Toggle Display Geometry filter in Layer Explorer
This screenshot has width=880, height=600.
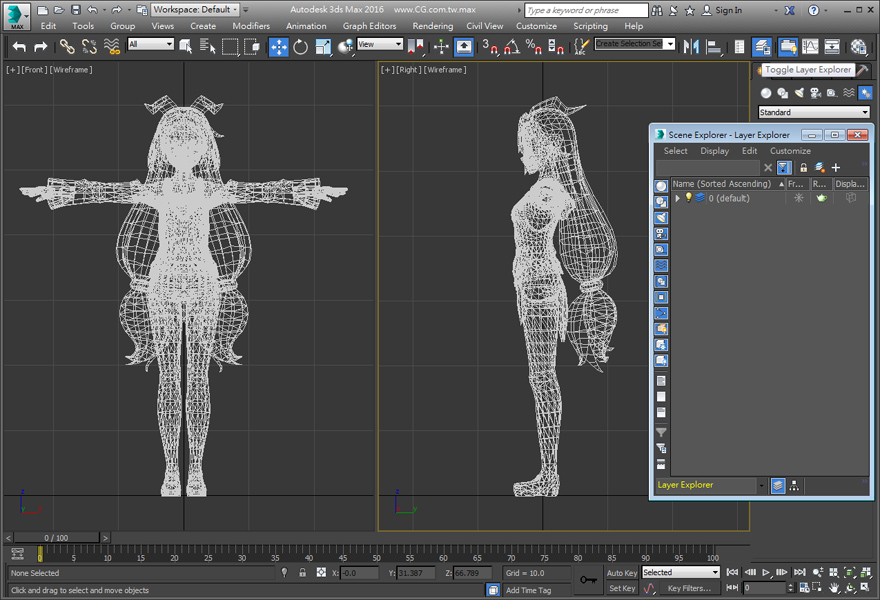pos(661,186)
